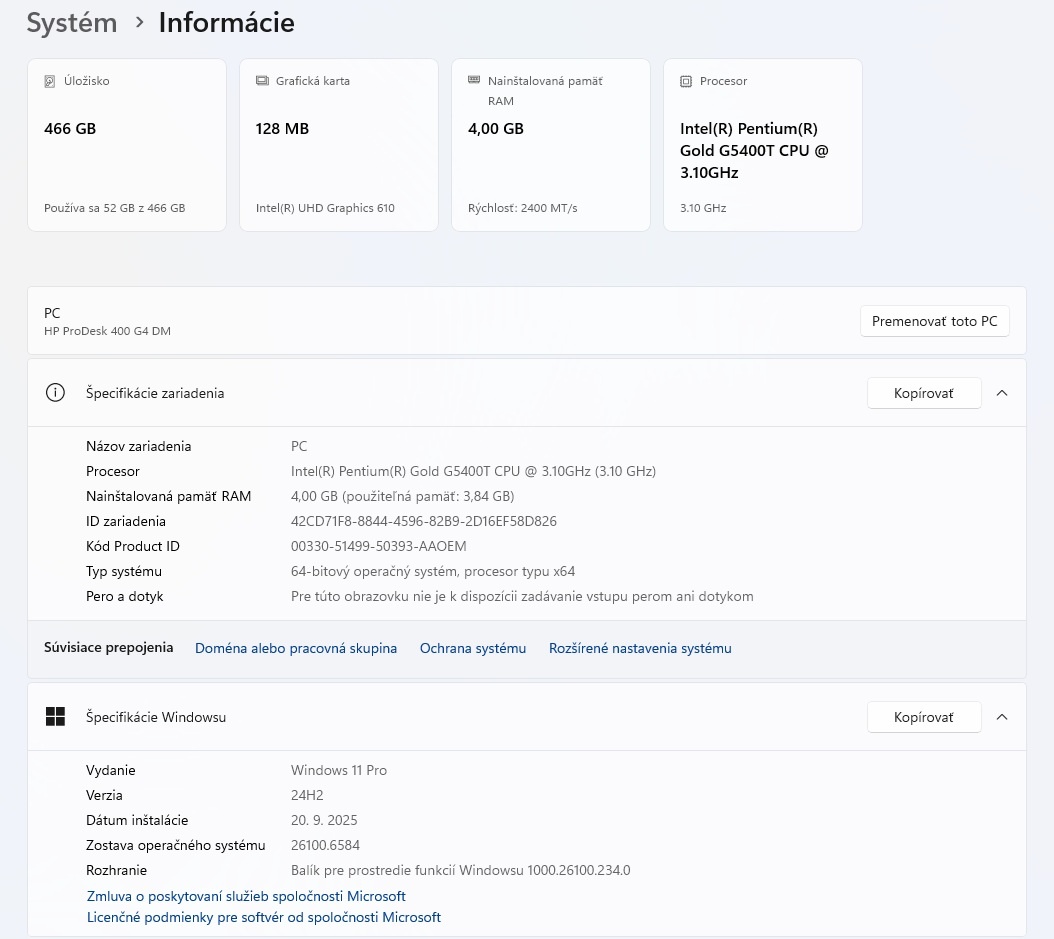Open Rozšírené nastavenia systému link

click(640, 648)
